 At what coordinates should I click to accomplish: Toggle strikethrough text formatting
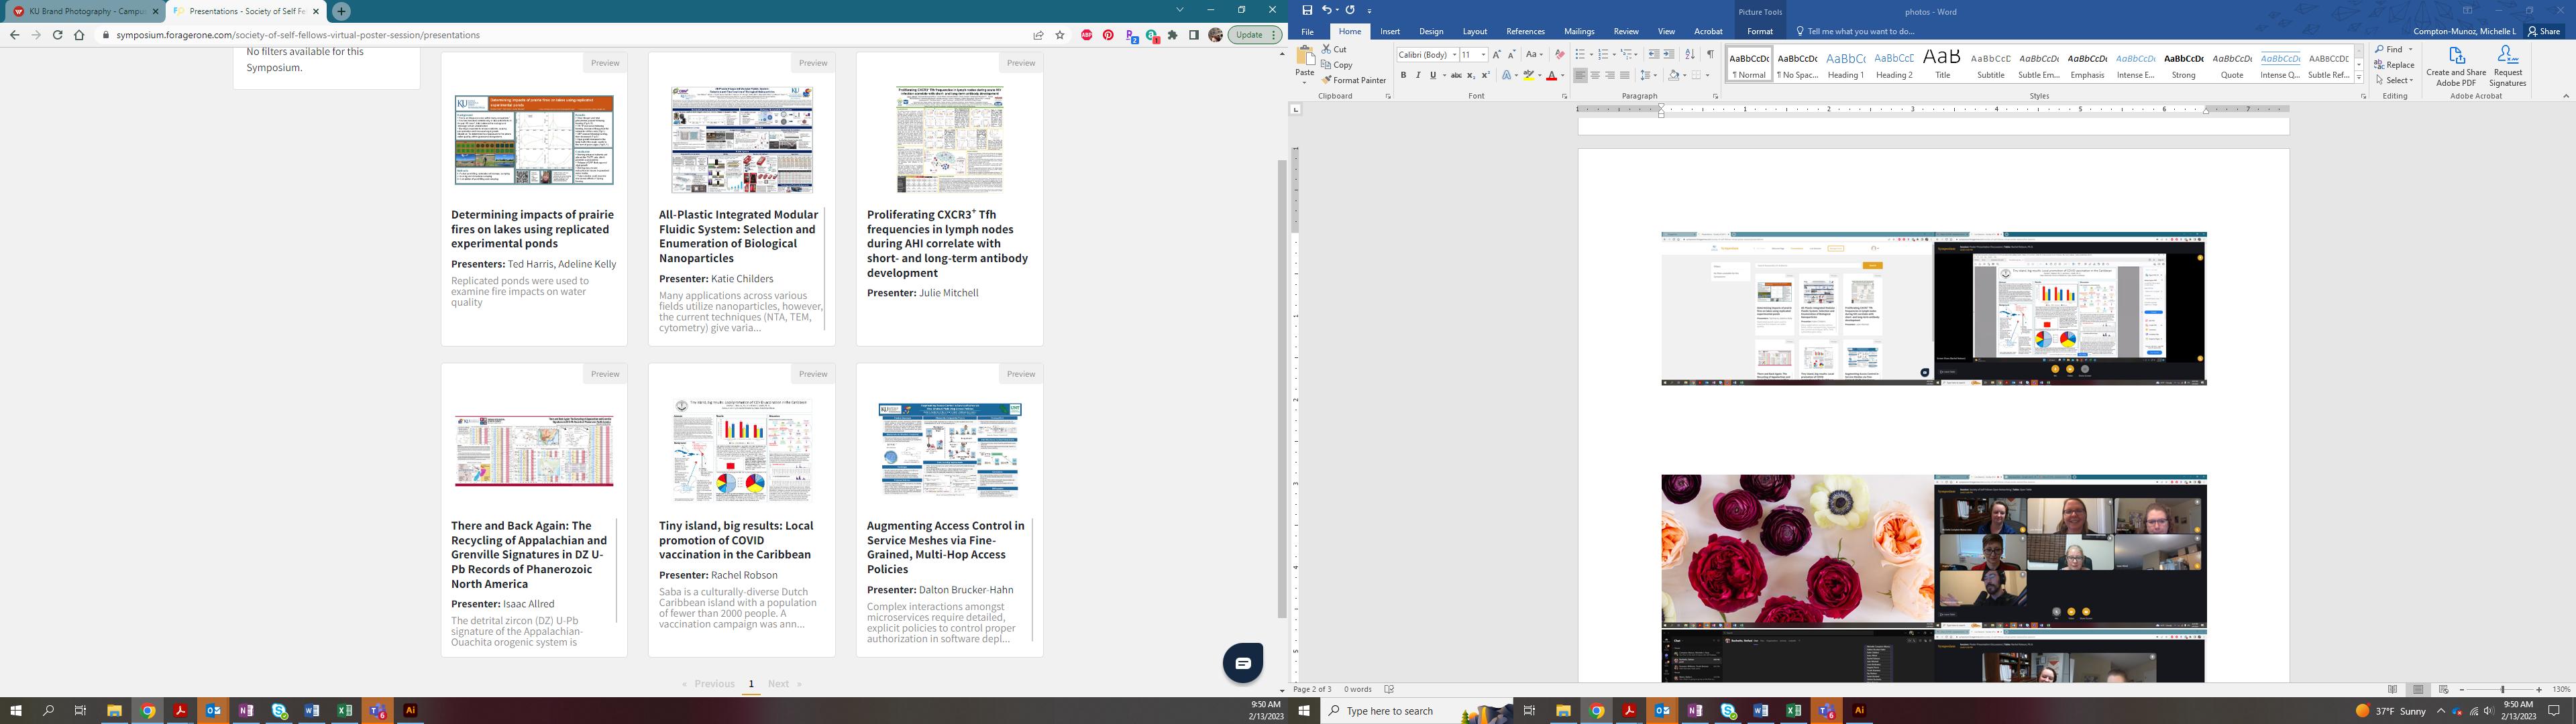click(1456, 75)
